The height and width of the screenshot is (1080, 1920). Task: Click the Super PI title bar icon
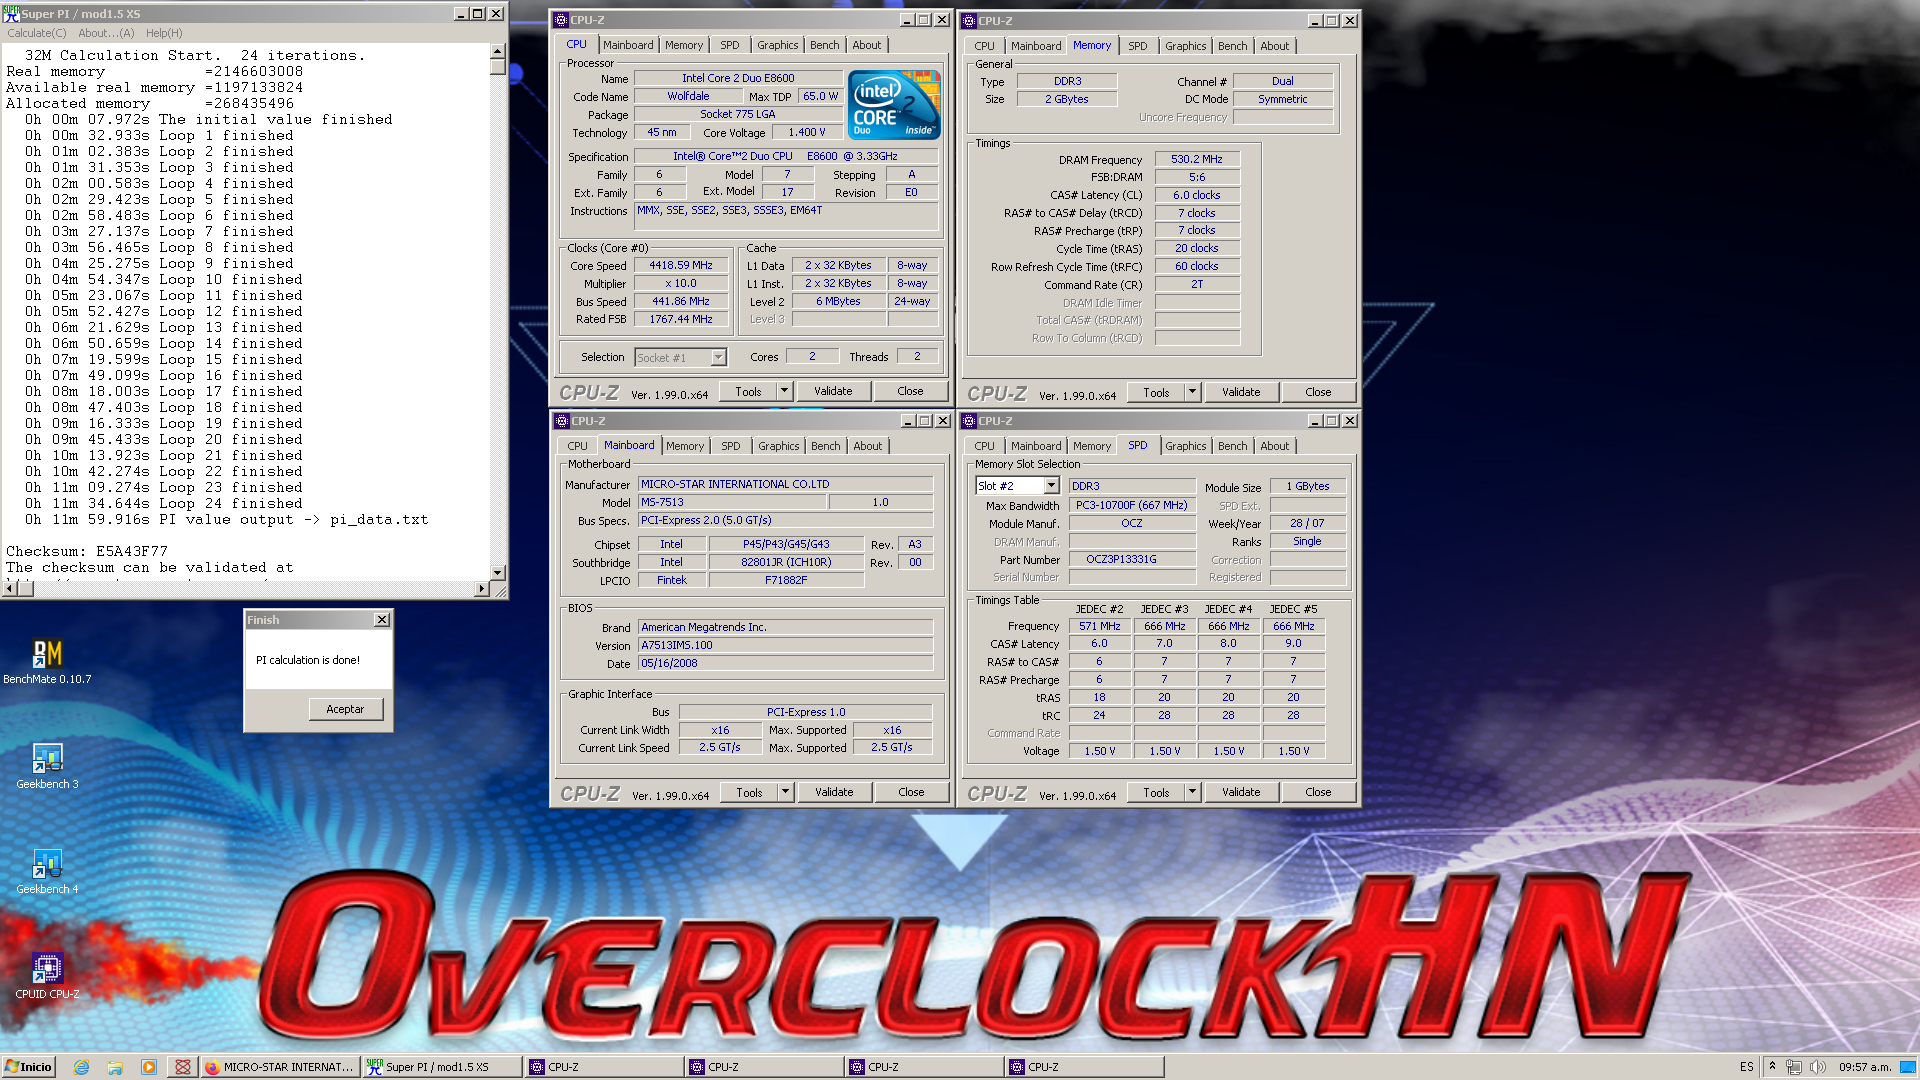pos(11,14)
